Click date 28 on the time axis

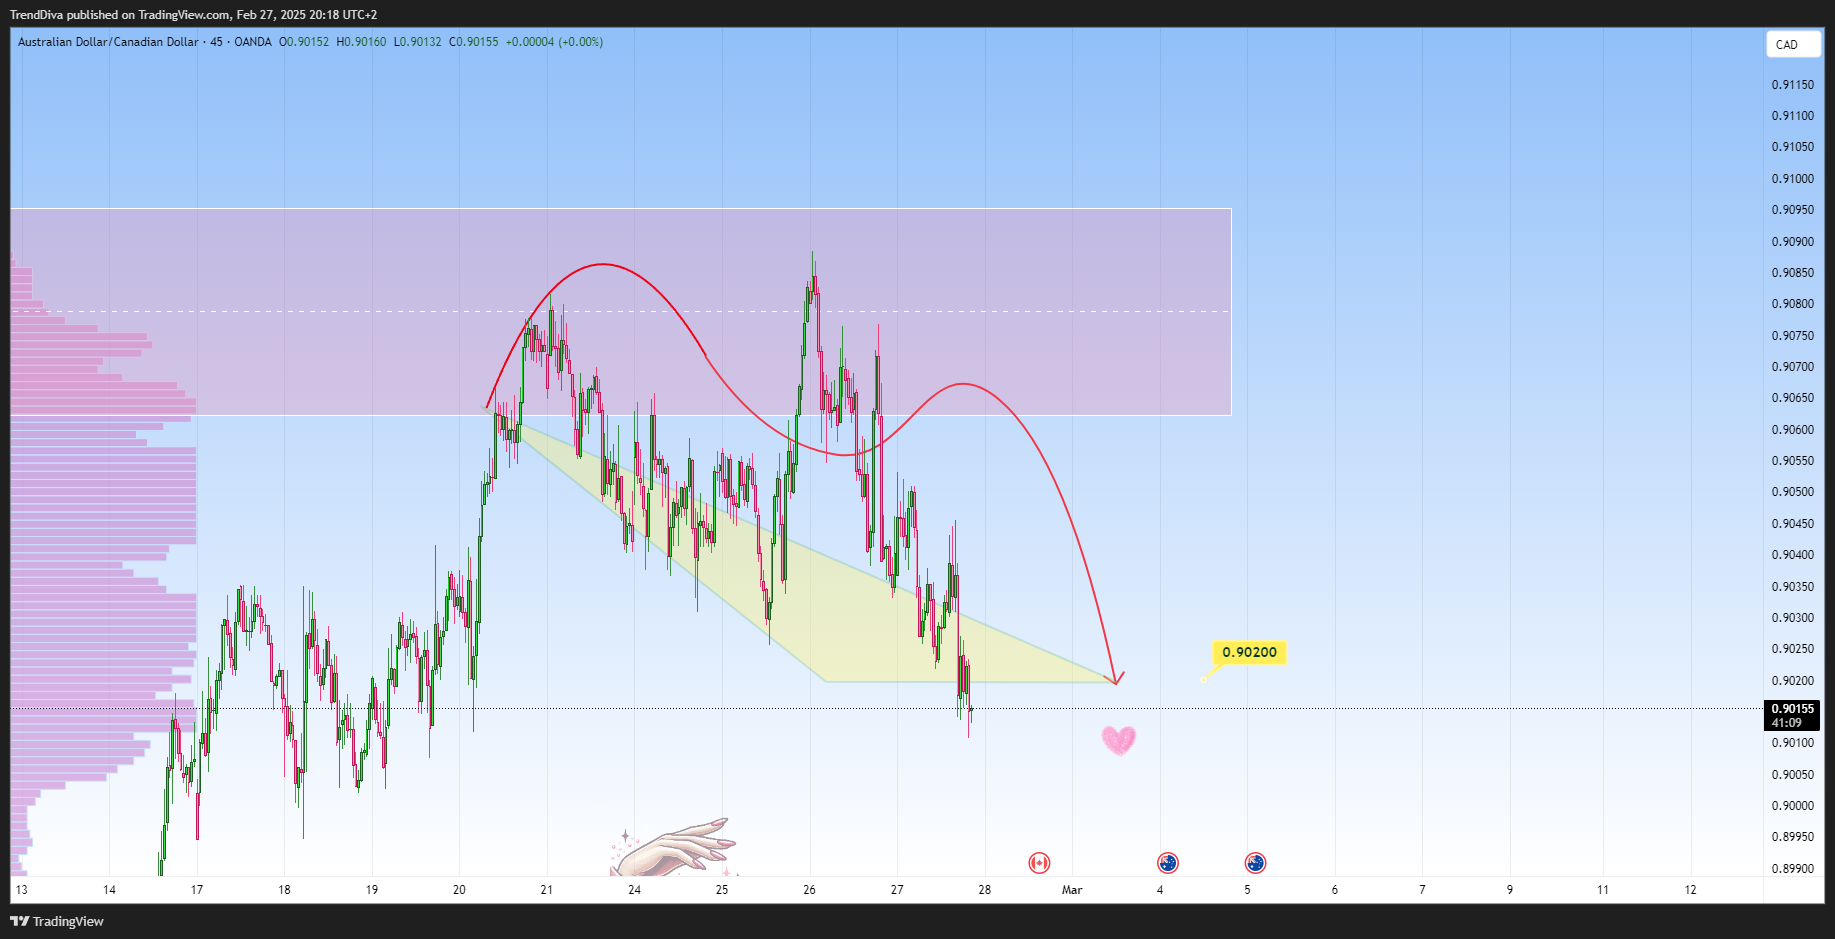[x=985, y=890]
